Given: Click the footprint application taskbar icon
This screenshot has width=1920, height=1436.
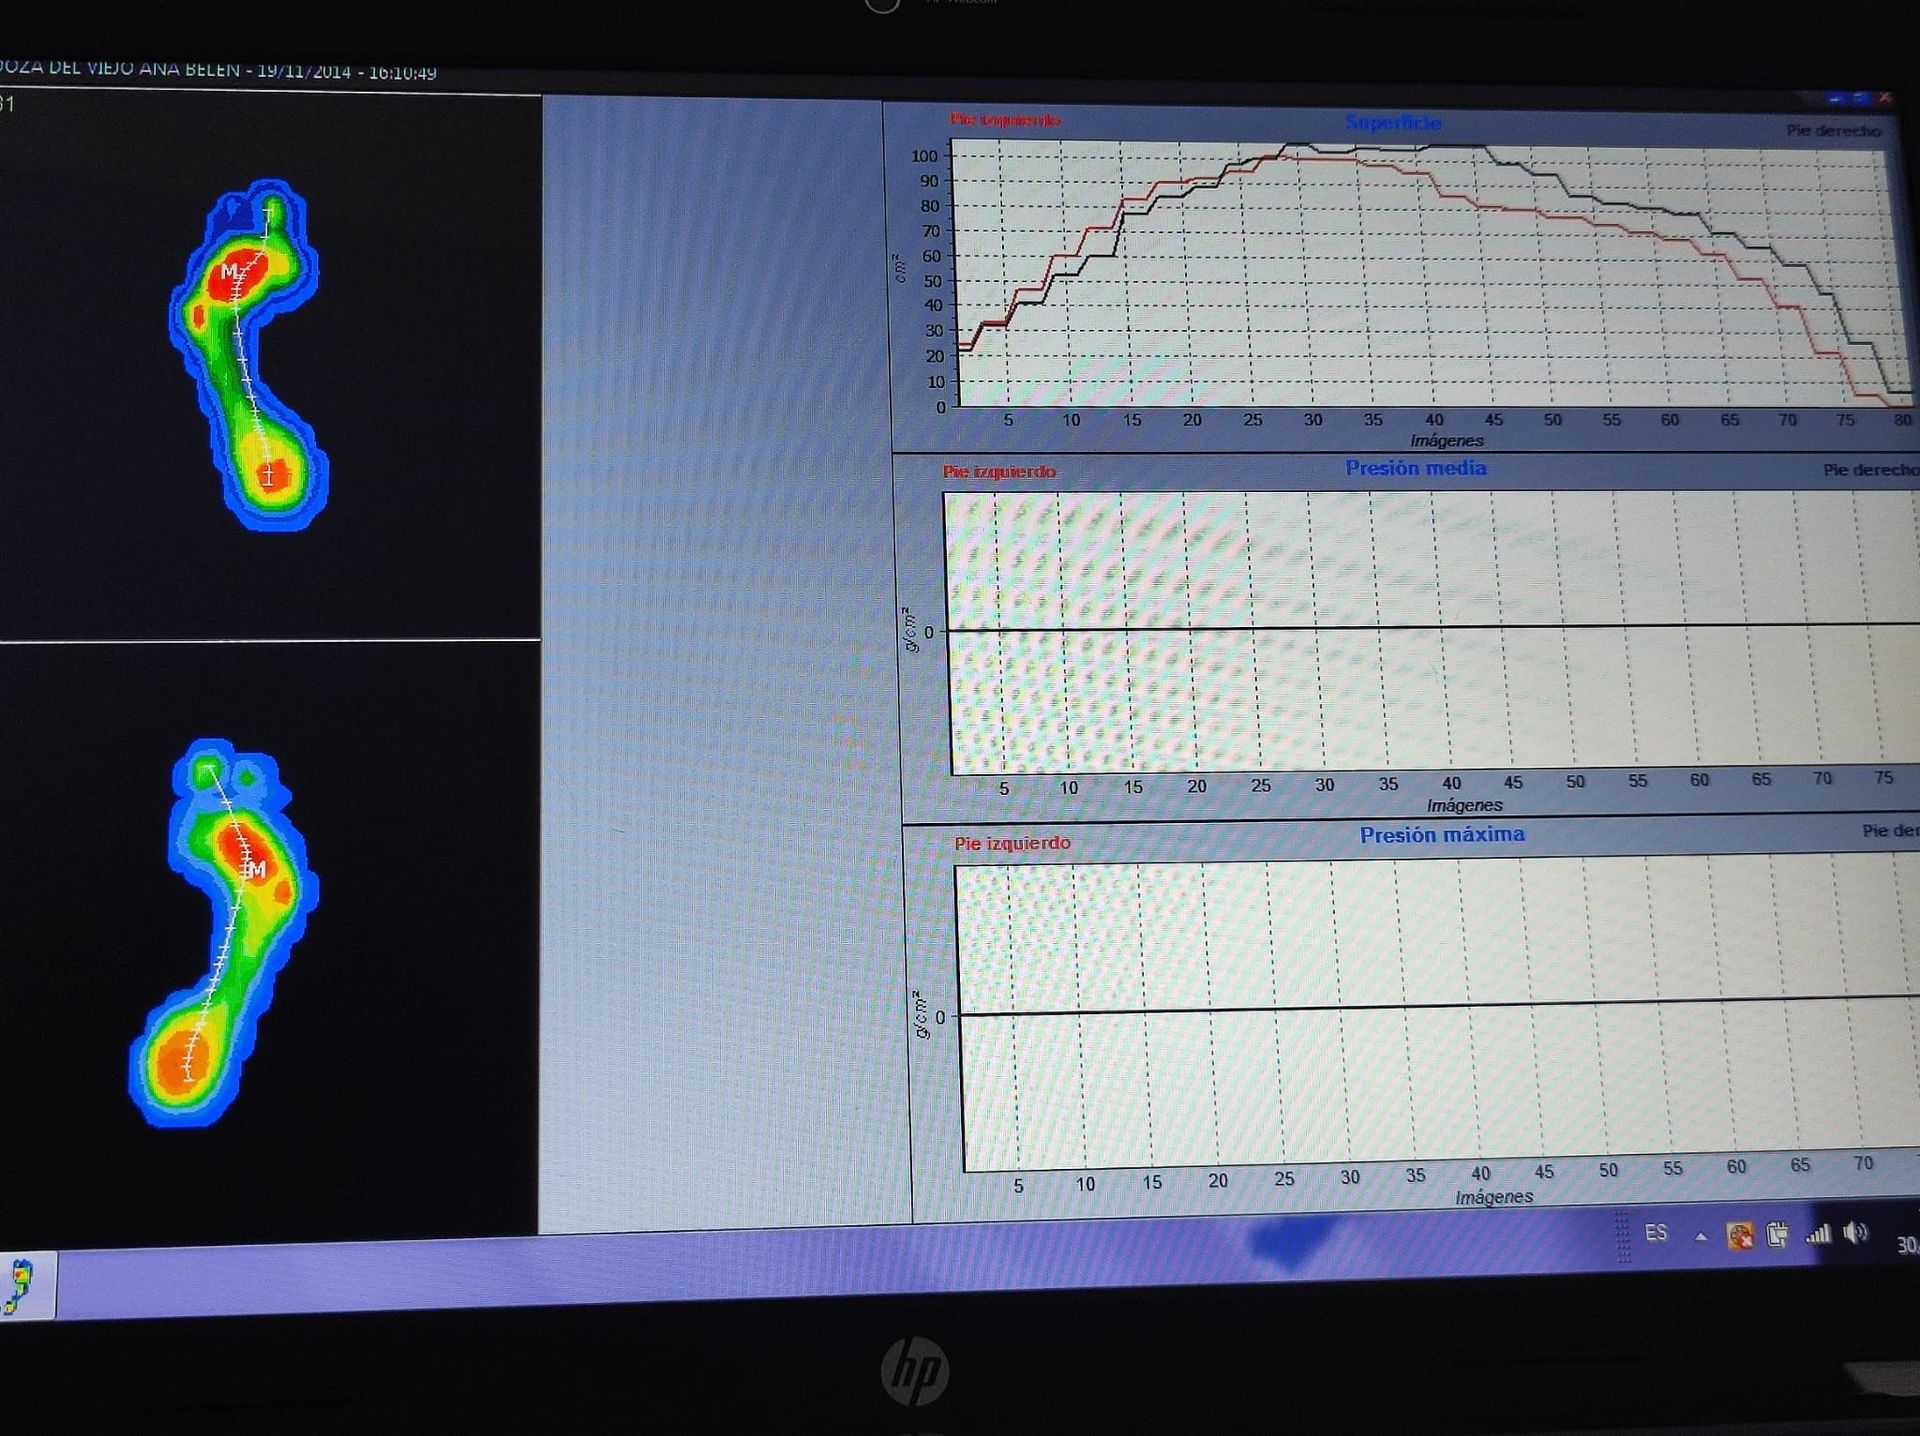Looking at the screenshot, I should pyautogui.click(x=20, y=1286).
